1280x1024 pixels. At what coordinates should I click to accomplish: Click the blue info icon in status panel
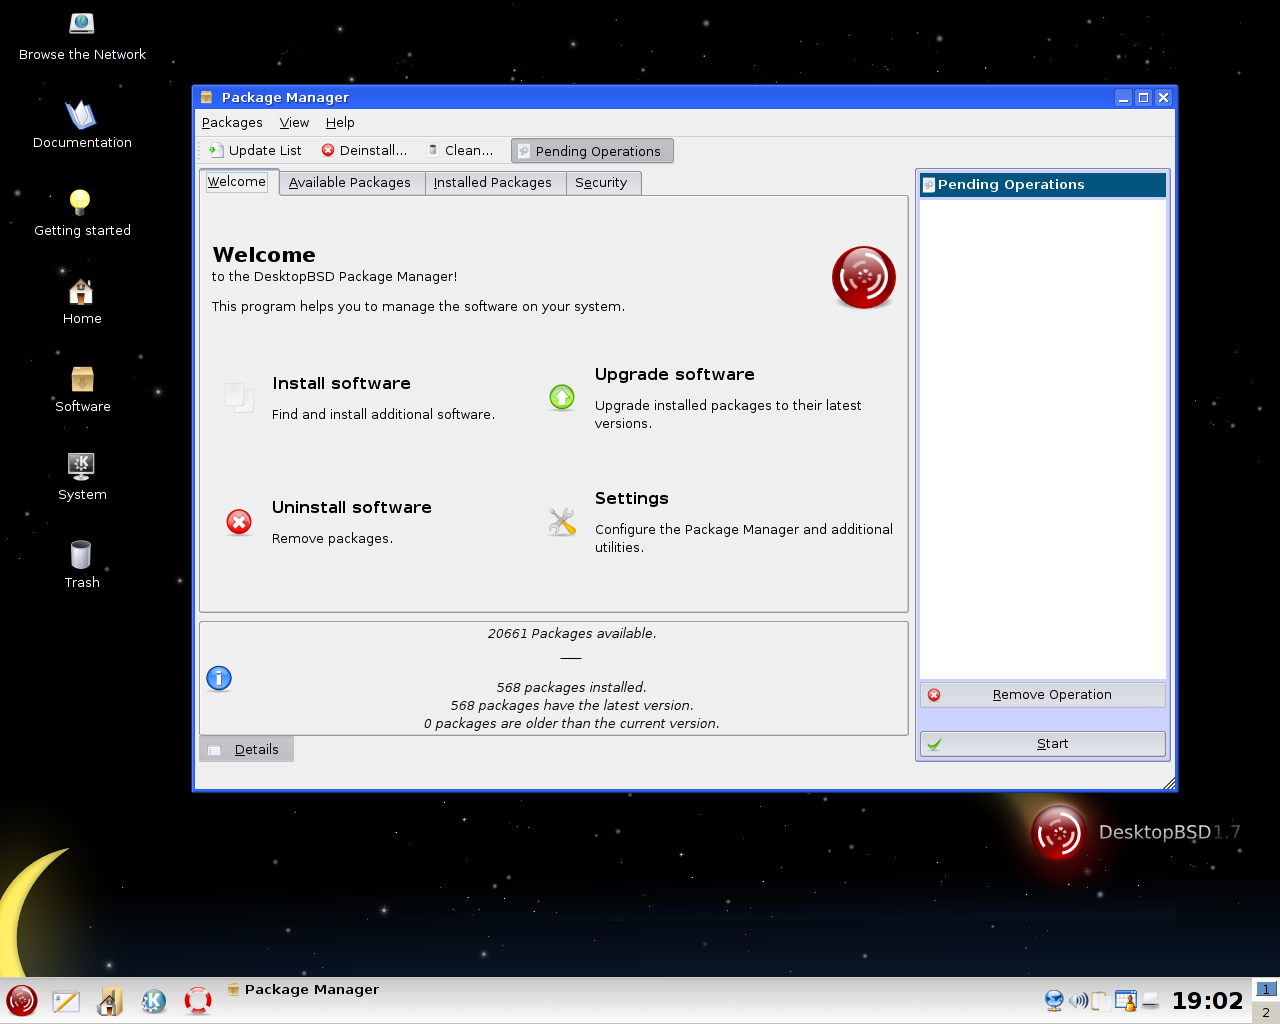coord(219,679)
